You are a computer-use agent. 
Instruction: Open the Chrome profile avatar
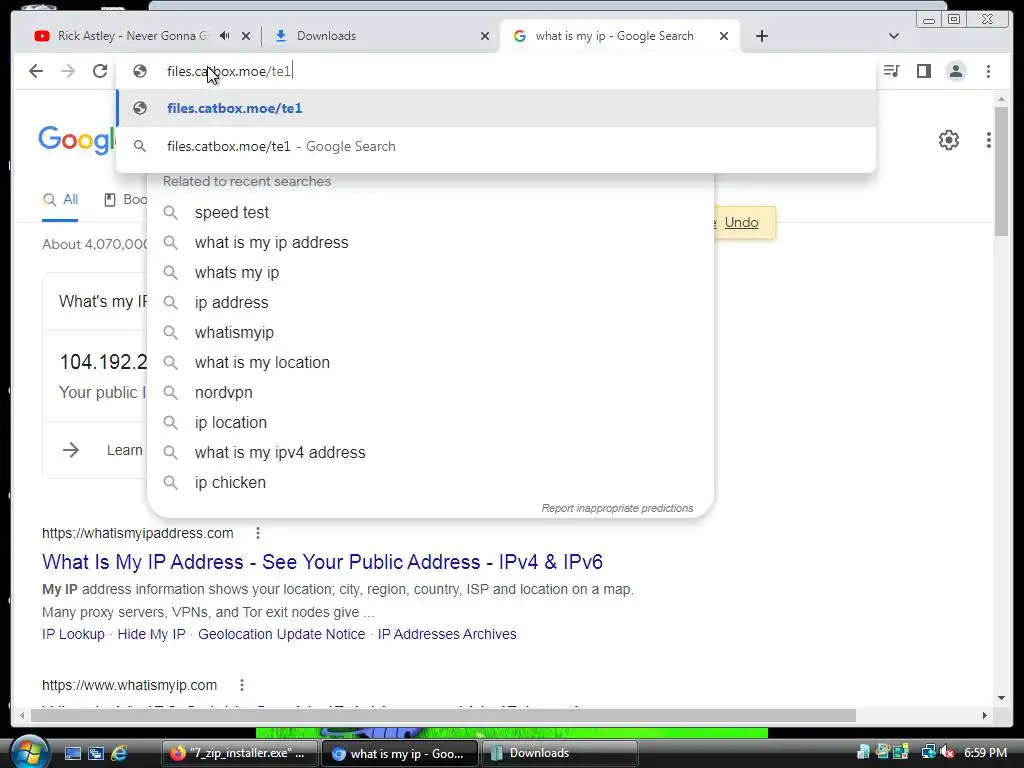click(956, 71)
